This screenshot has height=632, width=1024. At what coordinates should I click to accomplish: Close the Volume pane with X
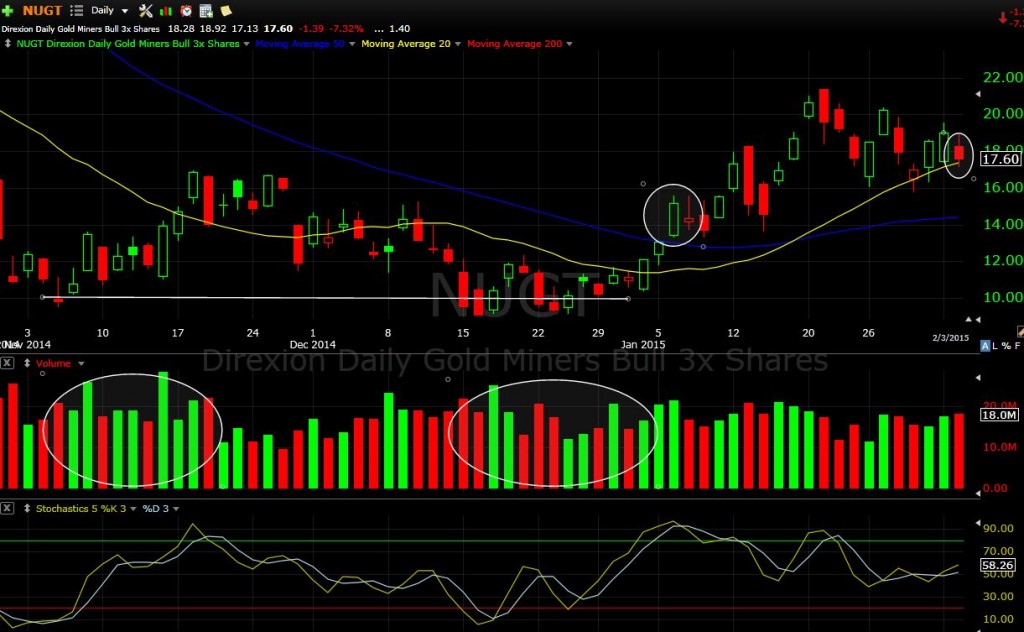7,363
